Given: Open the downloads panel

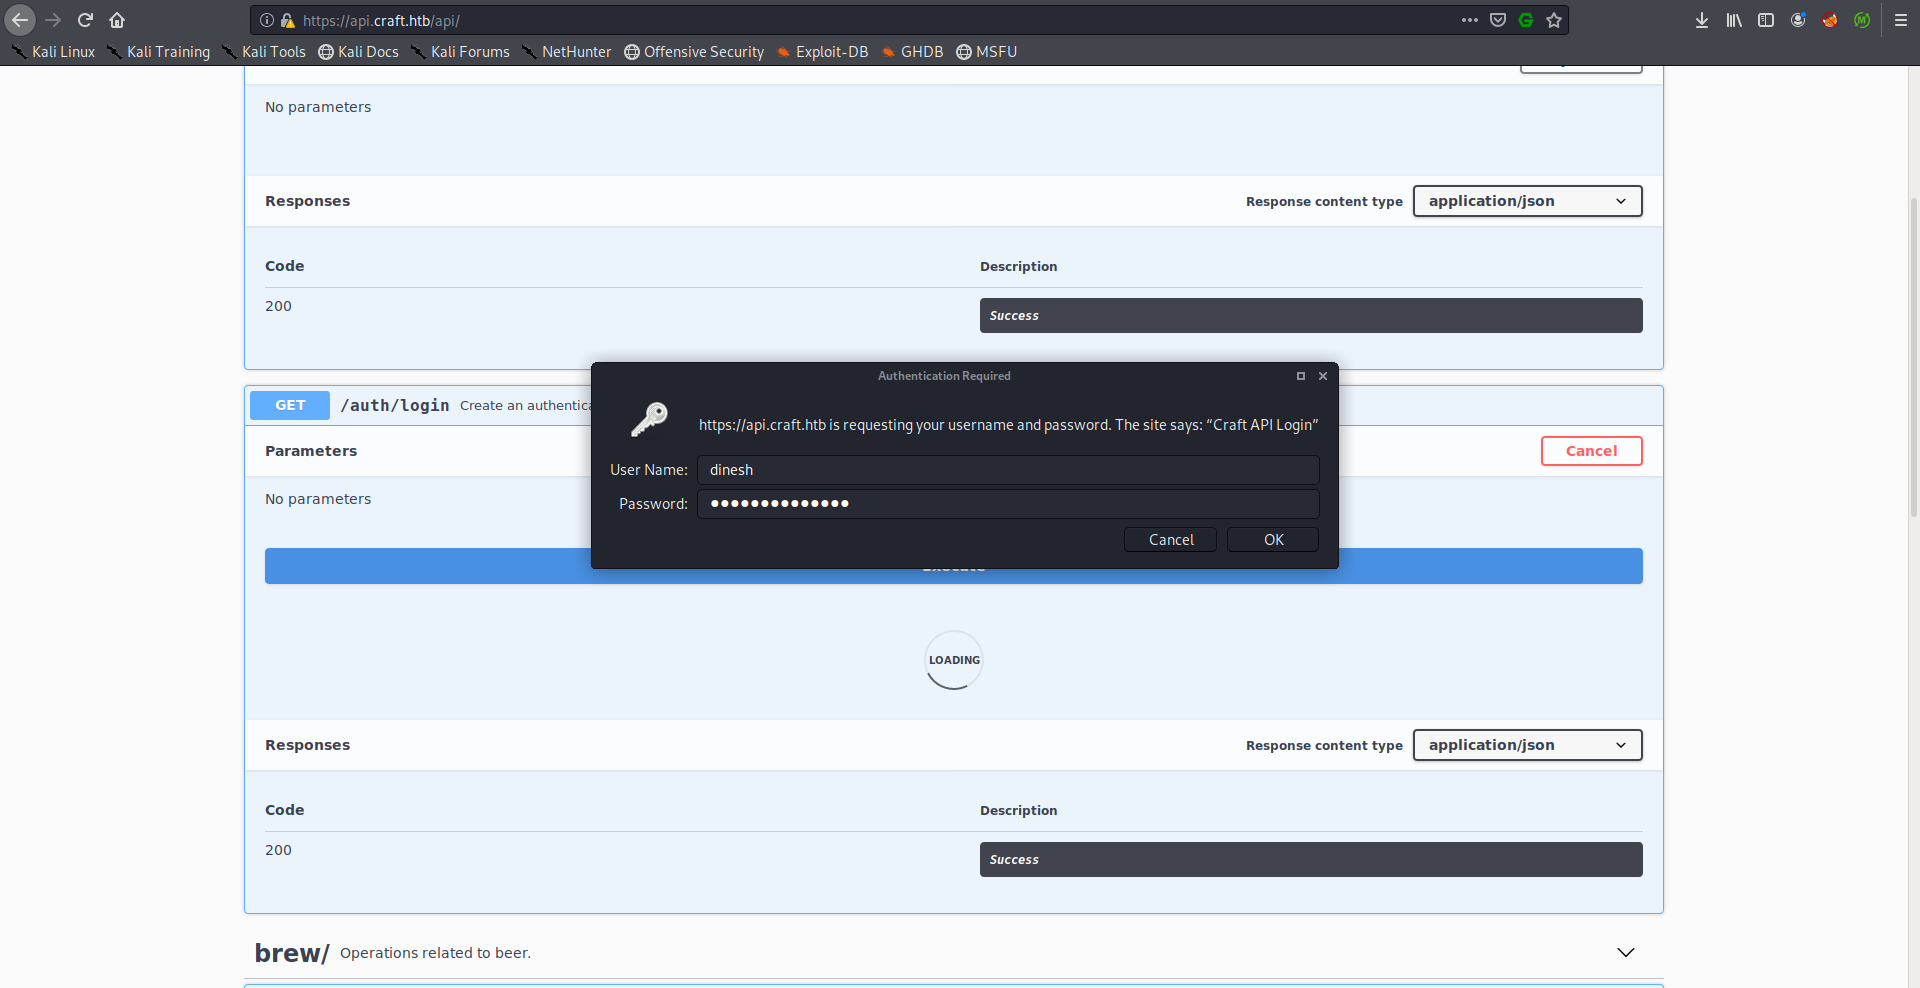Looking at the screenshot, I should coord(1701,20).
